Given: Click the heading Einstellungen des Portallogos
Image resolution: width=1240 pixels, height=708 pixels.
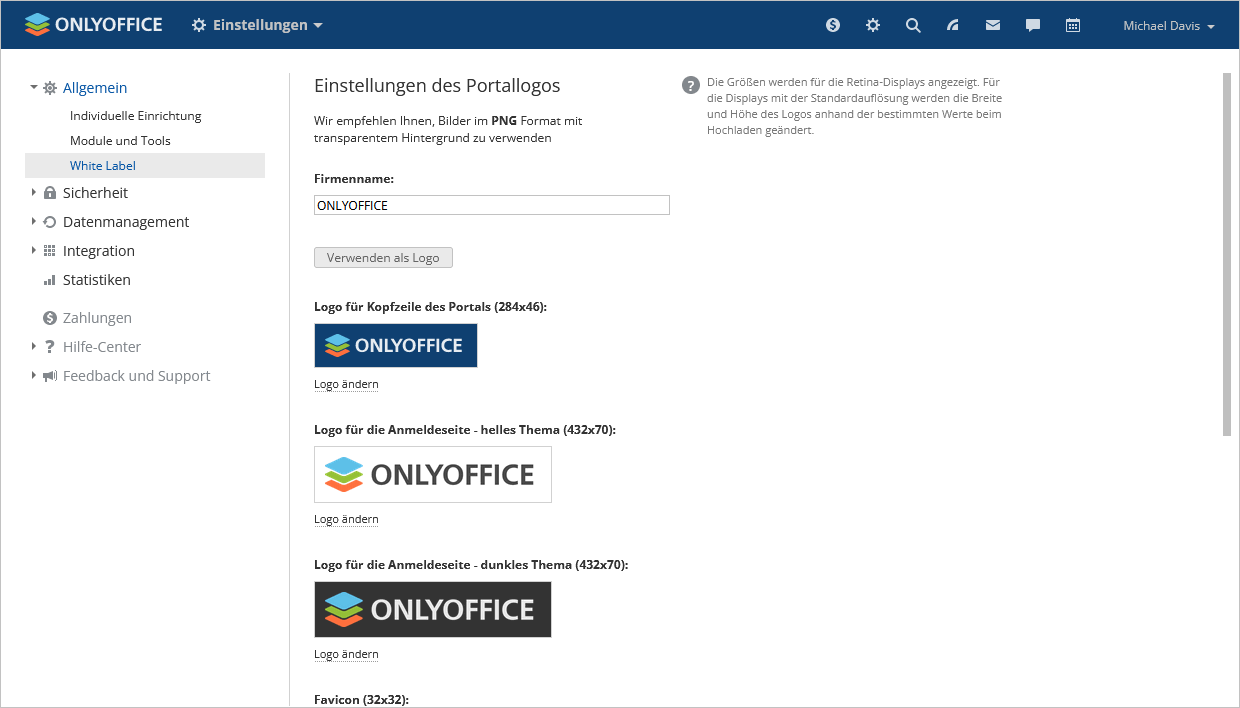Looking at the screenshot, I should [437, 86].
